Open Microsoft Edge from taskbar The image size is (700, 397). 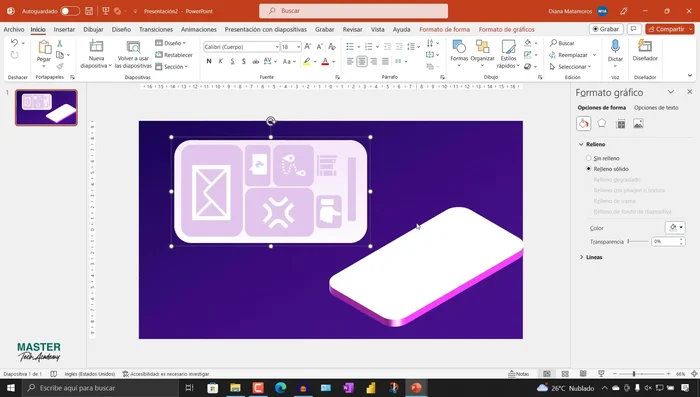click(280, 388)
